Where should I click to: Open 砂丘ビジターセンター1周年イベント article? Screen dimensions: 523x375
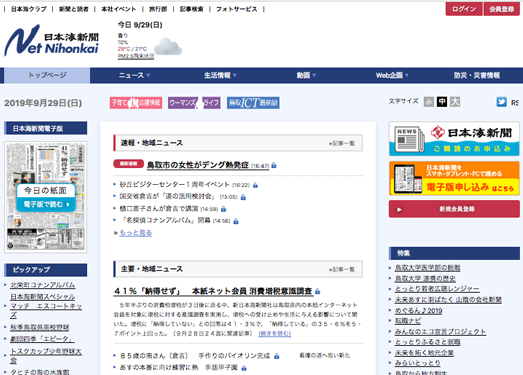point(174,184)
